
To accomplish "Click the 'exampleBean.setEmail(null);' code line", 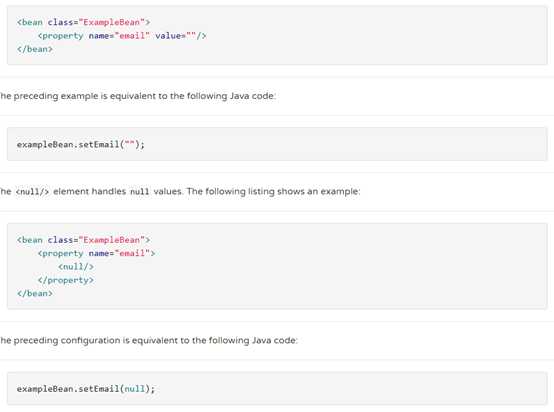I will click(86, 389).
